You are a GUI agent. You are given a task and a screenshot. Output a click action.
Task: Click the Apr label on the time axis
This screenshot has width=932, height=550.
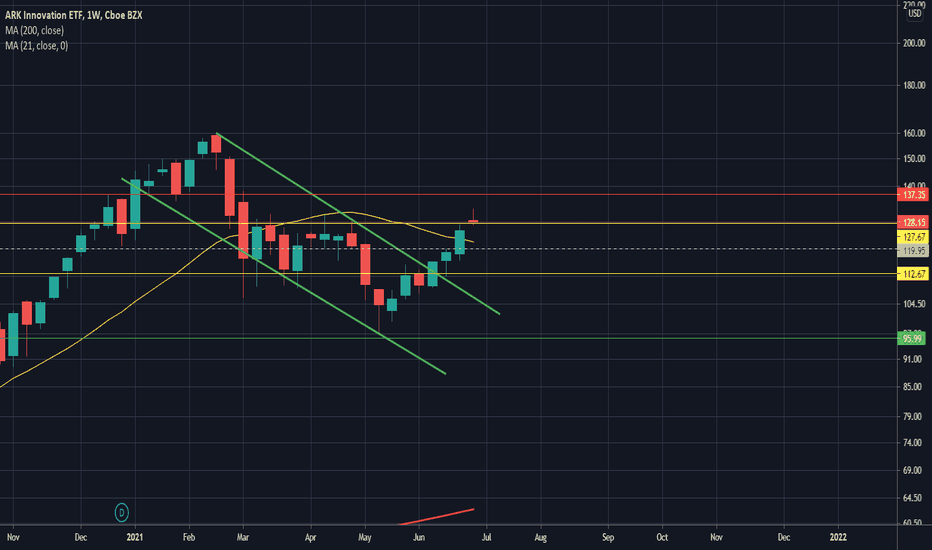pos(310,538)
